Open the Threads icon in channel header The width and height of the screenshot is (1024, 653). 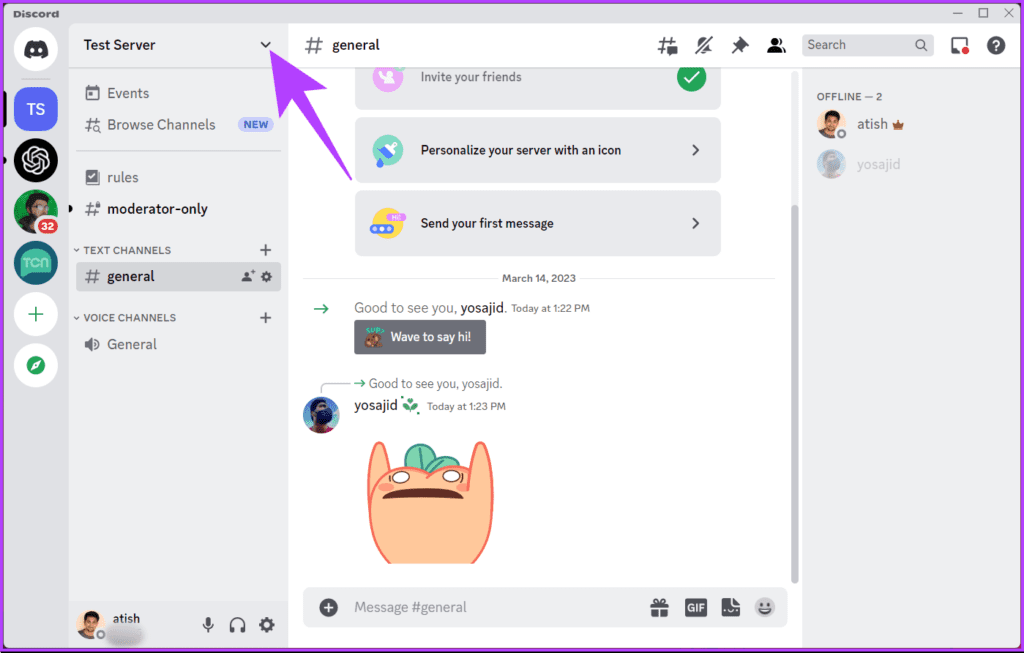(x=667, y=45)
